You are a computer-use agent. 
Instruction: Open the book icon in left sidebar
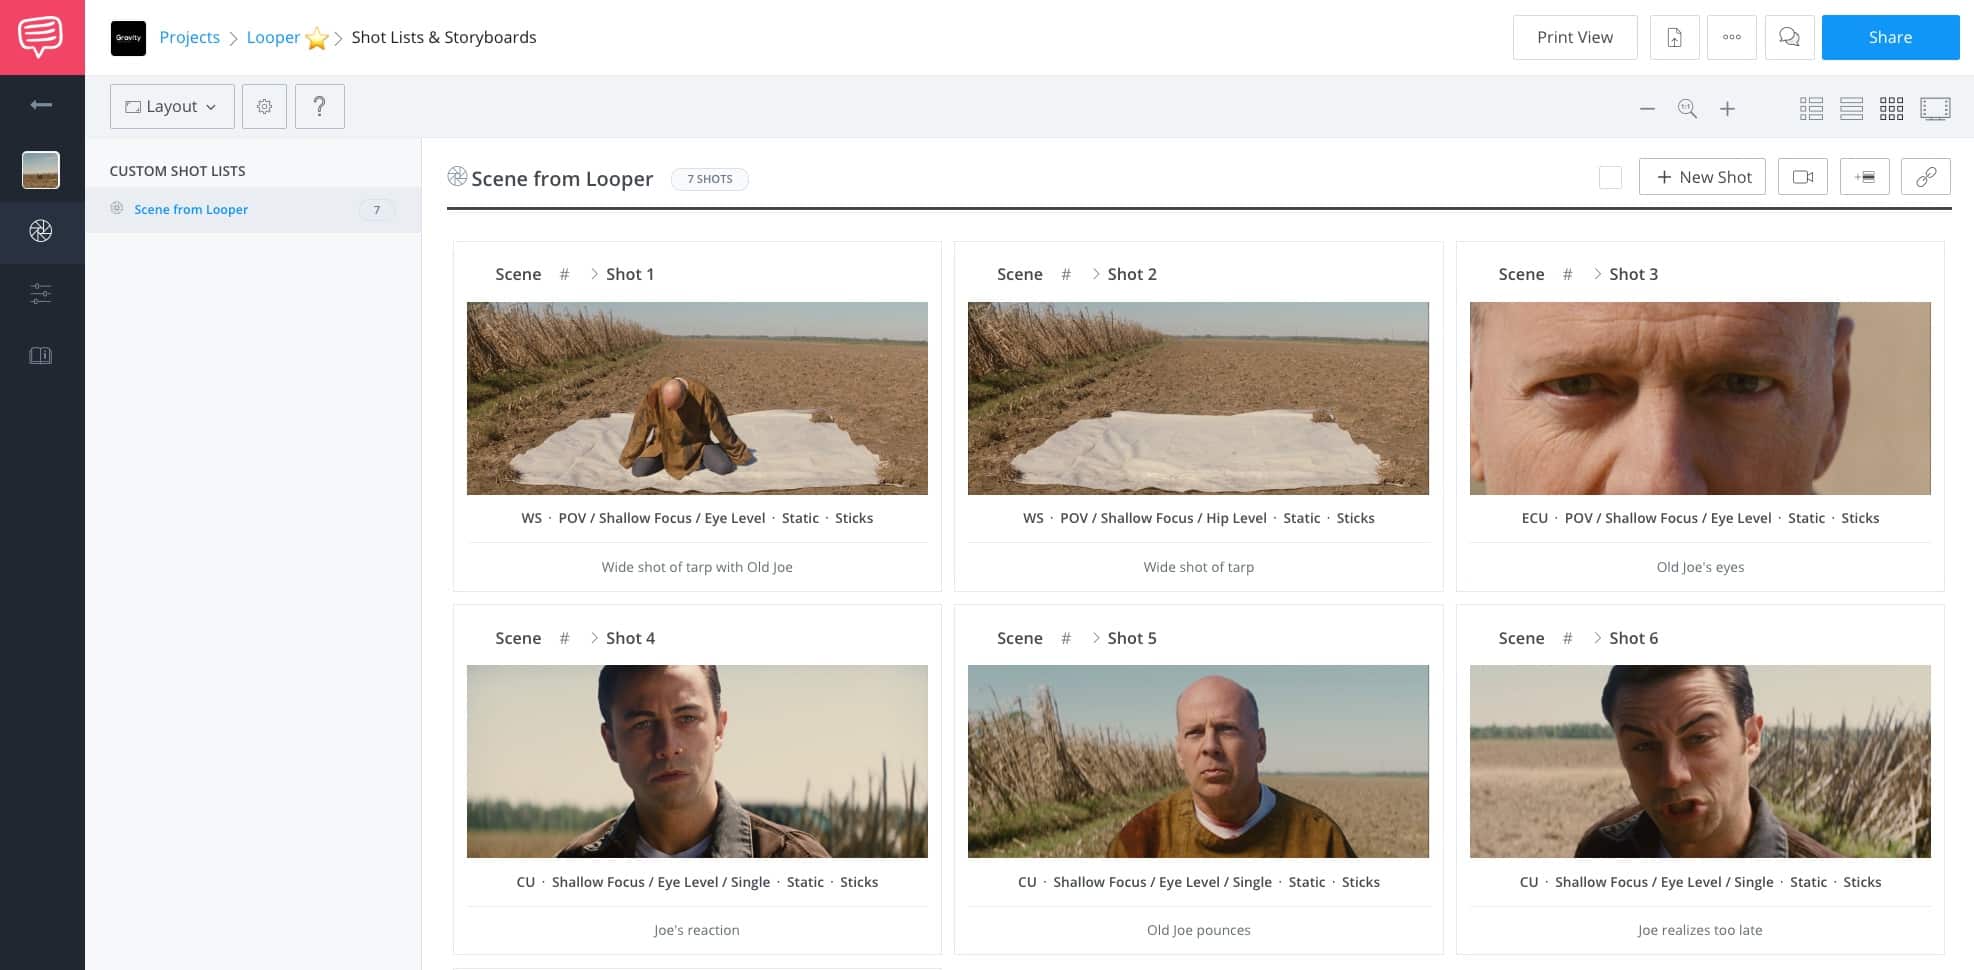[x=41, y=355]
